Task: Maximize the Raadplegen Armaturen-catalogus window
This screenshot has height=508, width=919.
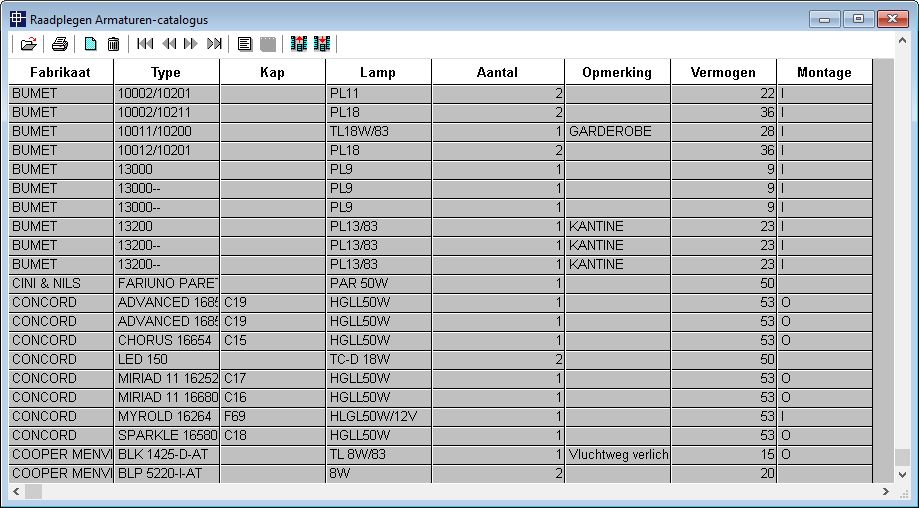Action: coord(859,19)
